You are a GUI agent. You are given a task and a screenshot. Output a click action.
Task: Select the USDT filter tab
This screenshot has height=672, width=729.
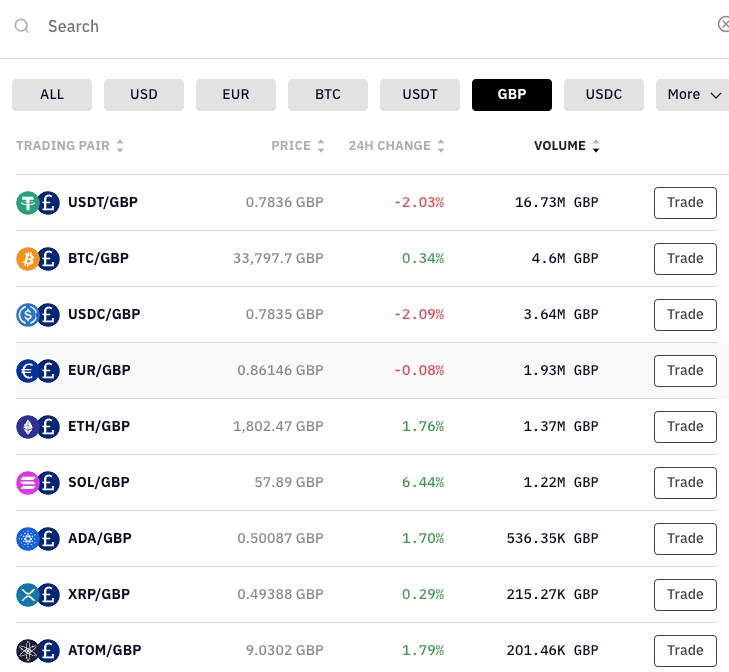[420, 95]
